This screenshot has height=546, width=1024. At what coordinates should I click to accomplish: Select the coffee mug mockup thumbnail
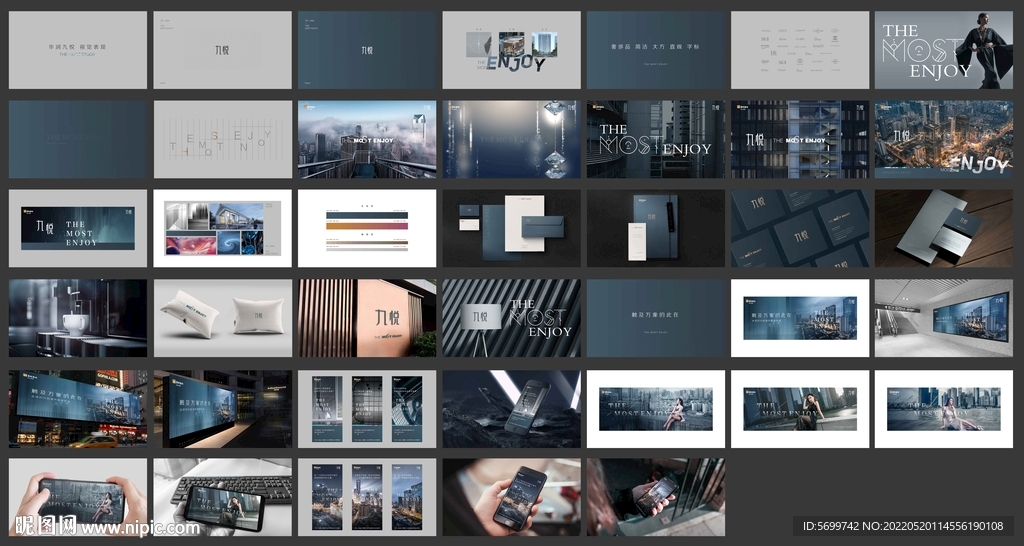click(78, 318)
